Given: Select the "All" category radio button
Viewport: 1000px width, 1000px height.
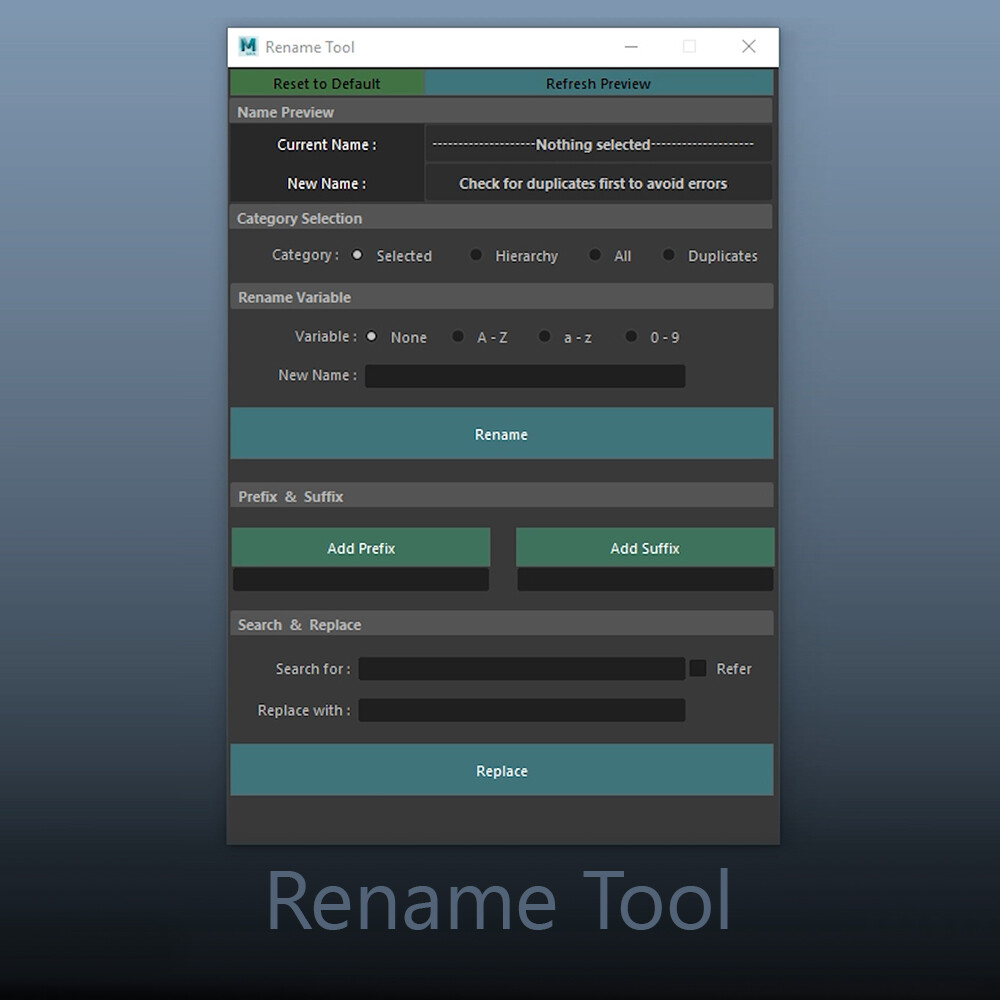Looking at the screenshot, I should coord(595,255).
